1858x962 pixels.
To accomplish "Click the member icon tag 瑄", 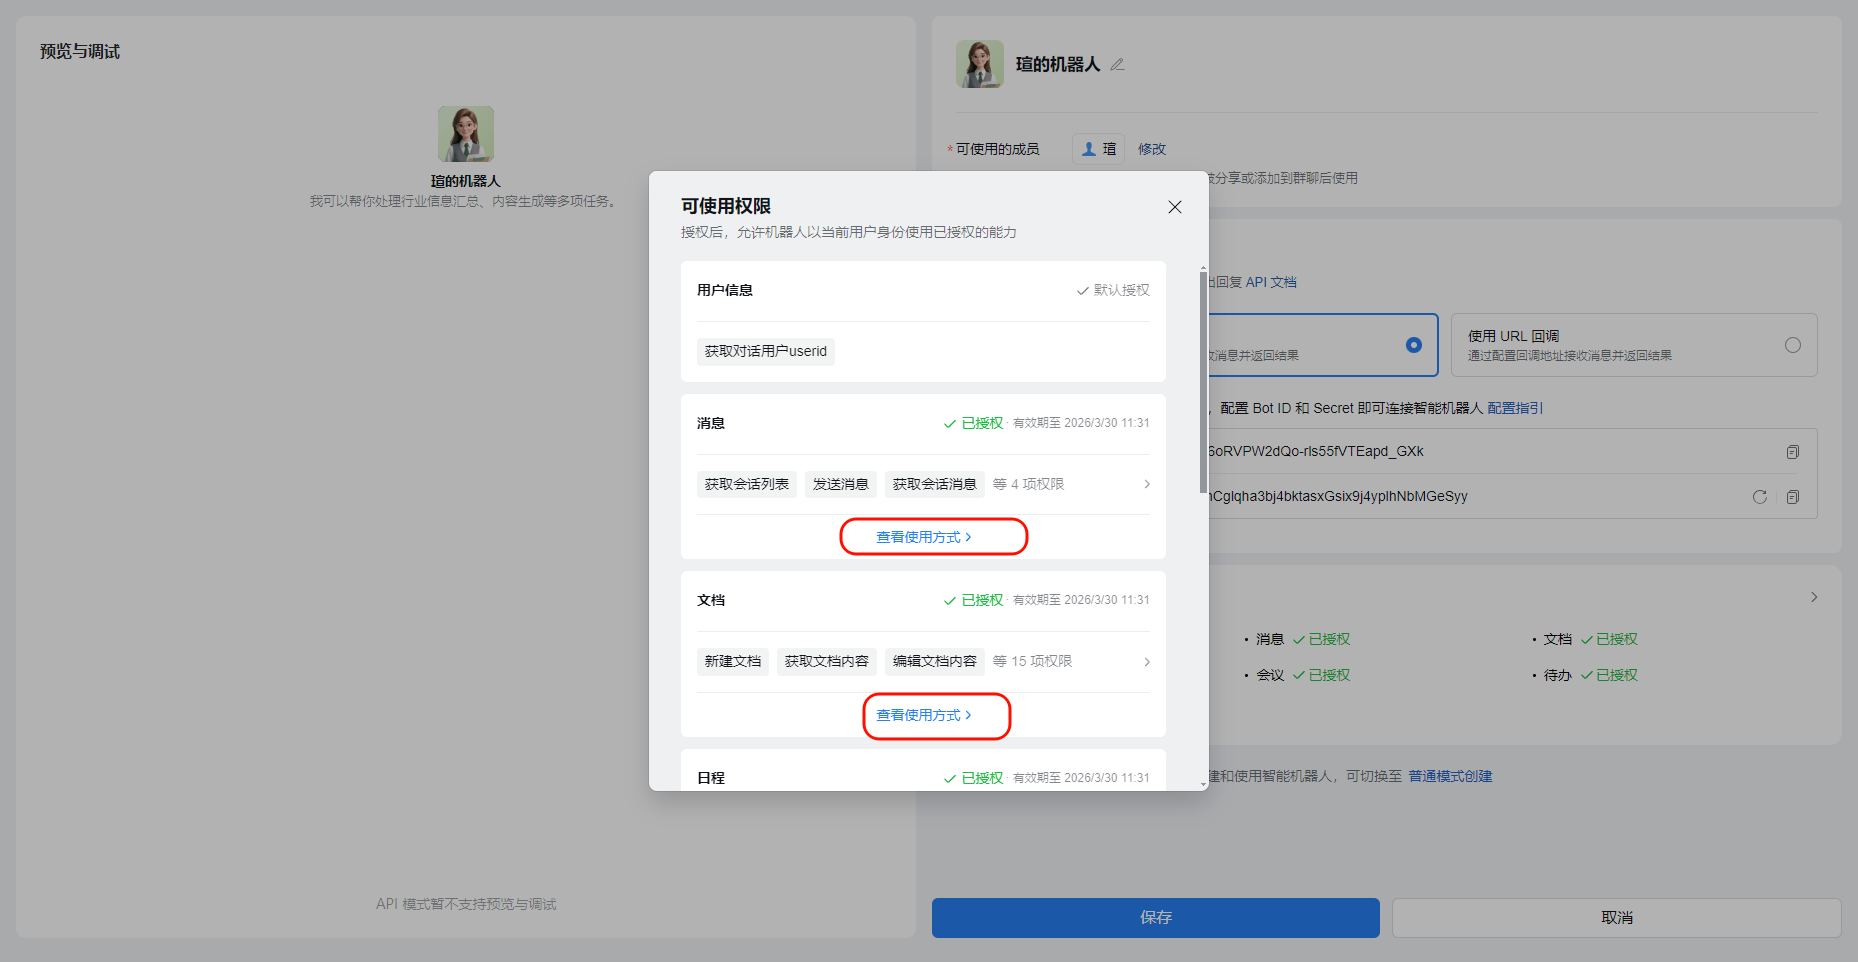I will click(1099, 149).
